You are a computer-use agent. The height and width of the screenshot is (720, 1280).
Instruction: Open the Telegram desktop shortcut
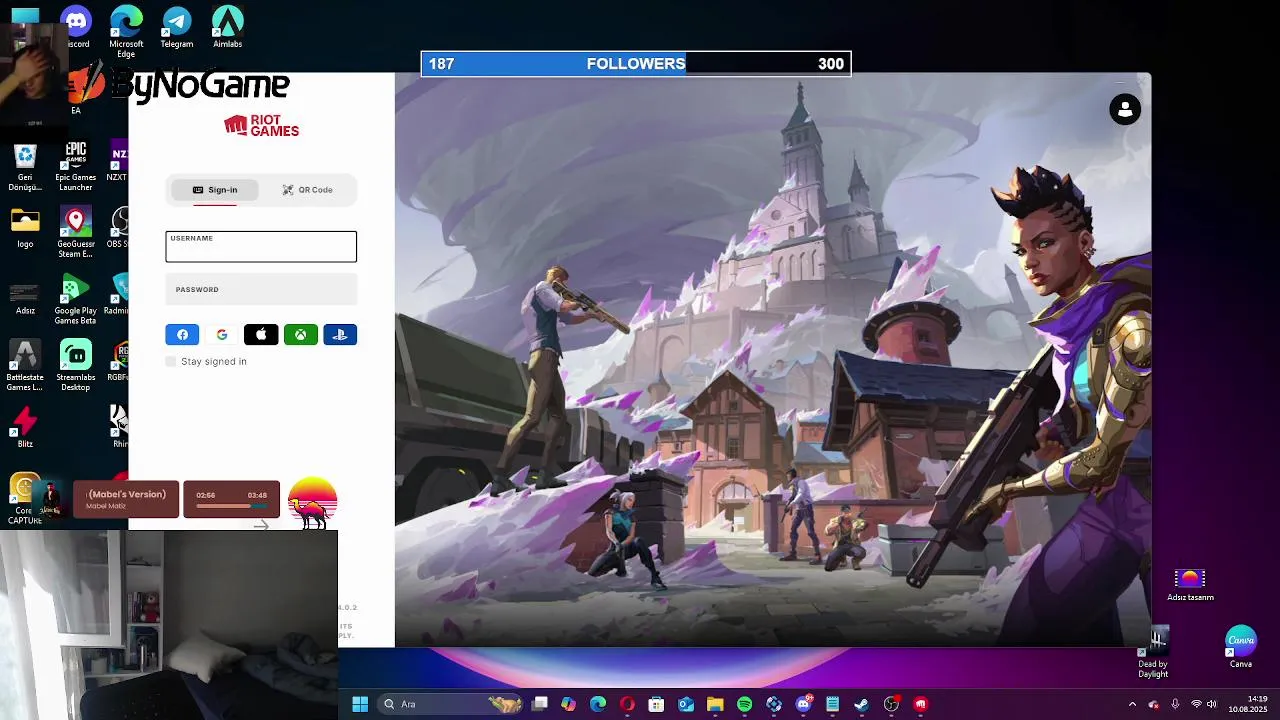pyautogui.click(x=177, y=27)
